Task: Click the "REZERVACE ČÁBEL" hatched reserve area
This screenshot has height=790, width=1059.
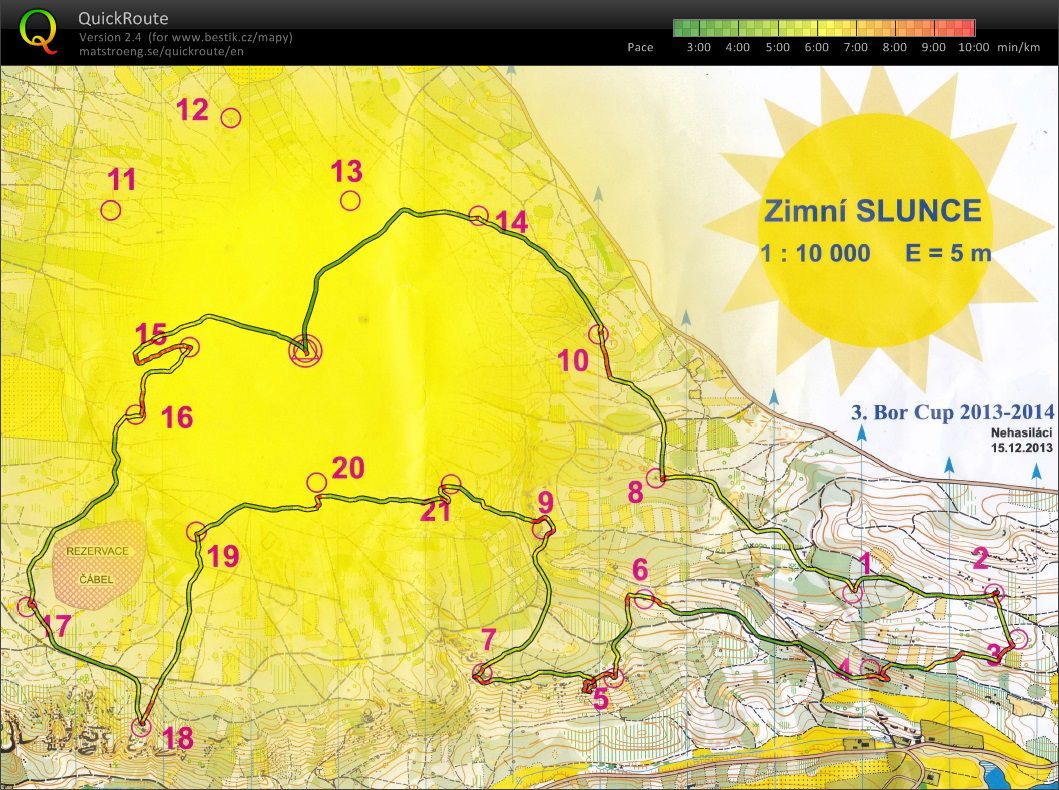Action: pos(98,565)
